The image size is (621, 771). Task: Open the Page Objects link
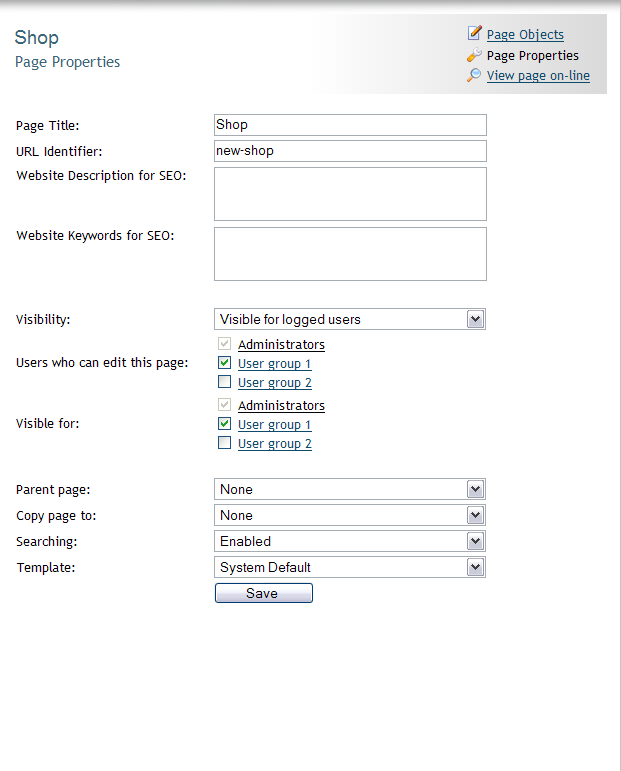click(x=525, y=34)
